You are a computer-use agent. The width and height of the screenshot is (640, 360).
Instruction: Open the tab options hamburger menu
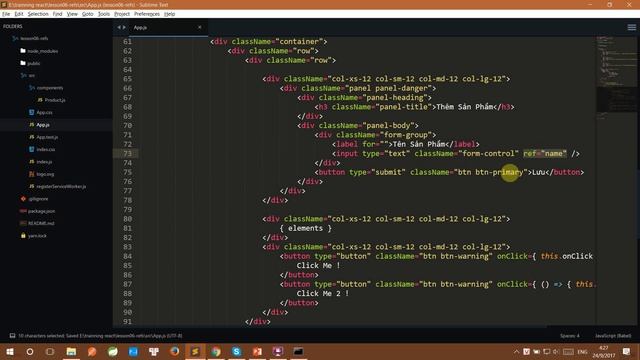click(631, 27)
